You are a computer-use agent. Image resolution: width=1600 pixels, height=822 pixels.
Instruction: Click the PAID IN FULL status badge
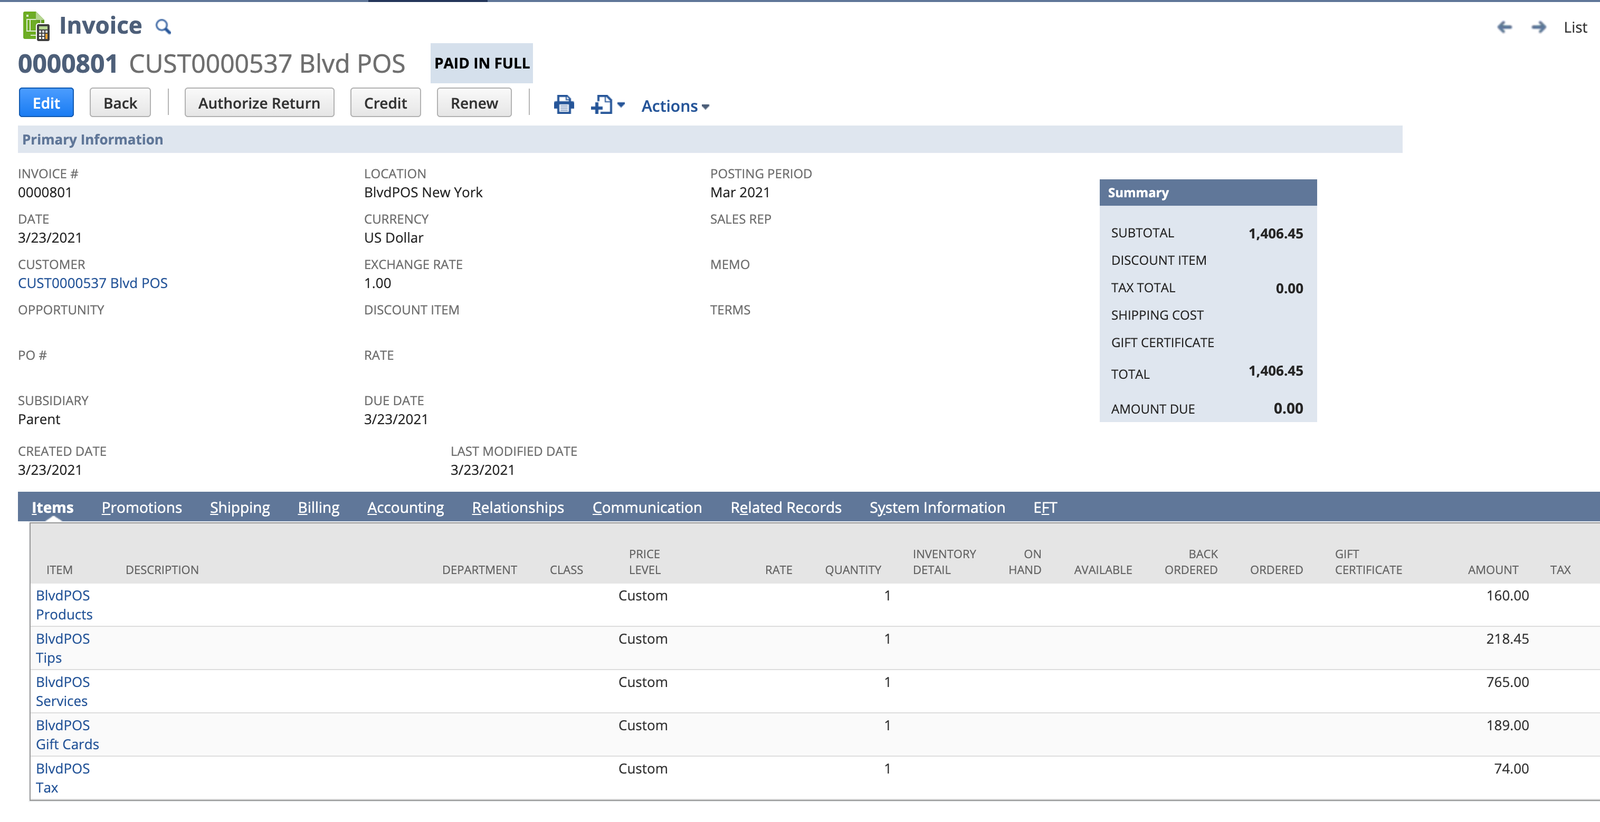click(482, 63)
